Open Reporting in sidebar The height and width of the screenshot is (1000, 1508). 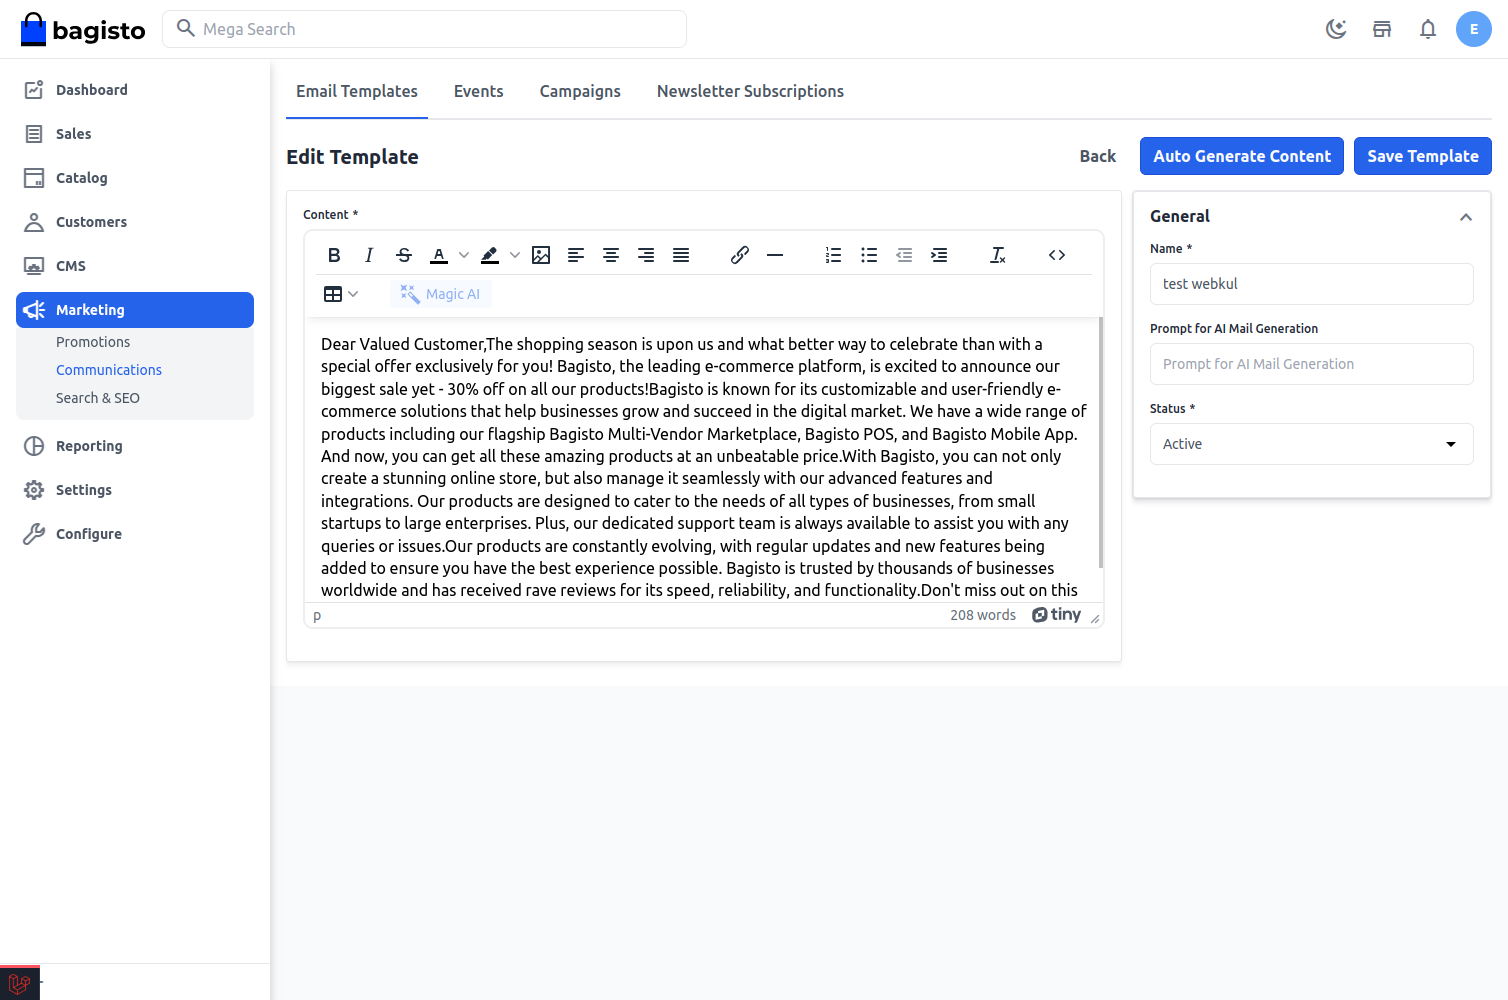(135, 446)
